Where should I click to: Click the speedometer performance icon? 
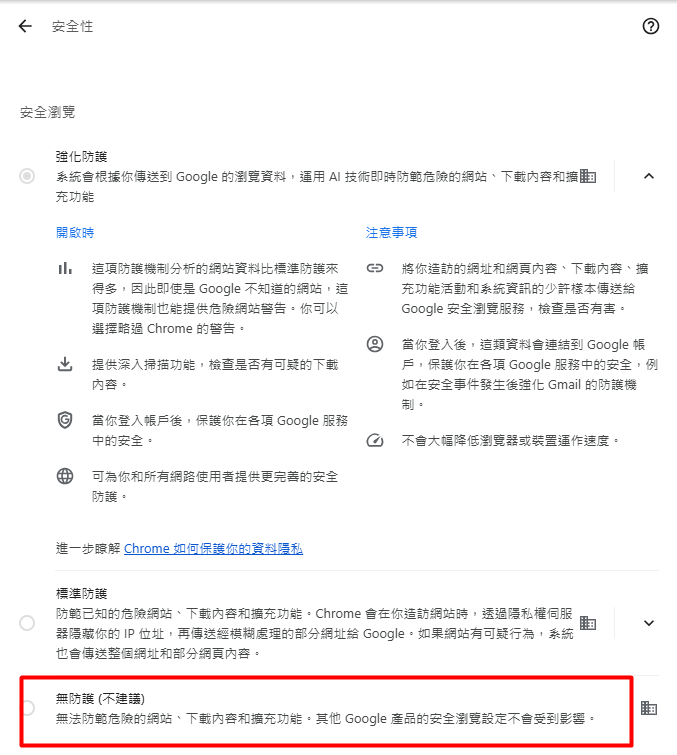coord(375,440)
